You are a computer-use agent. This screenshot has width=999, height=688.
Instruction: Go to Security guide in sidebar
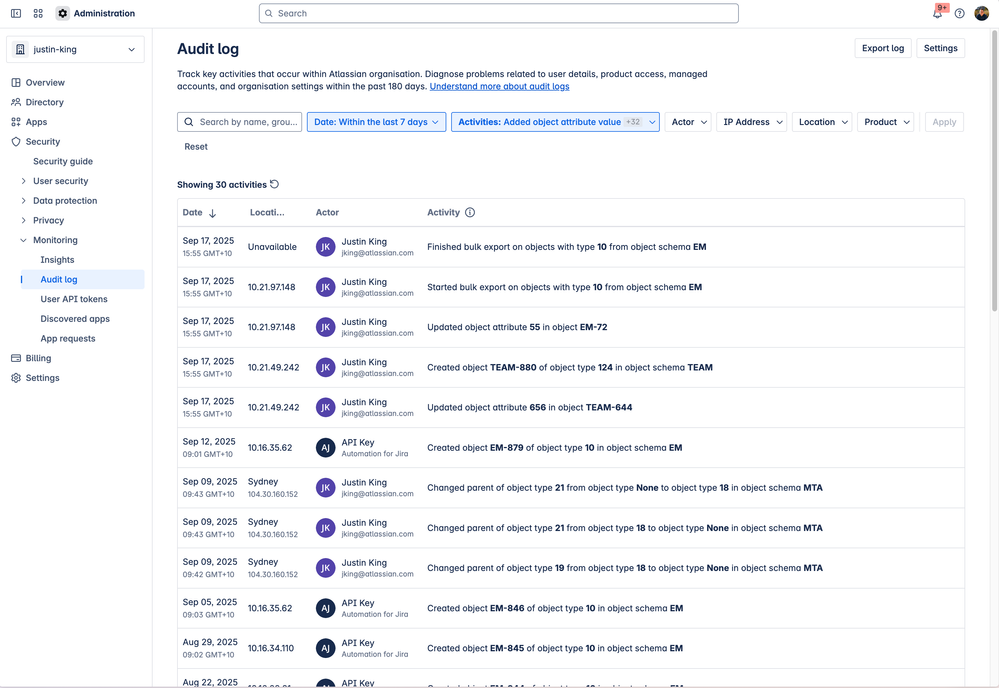[63, 161]
